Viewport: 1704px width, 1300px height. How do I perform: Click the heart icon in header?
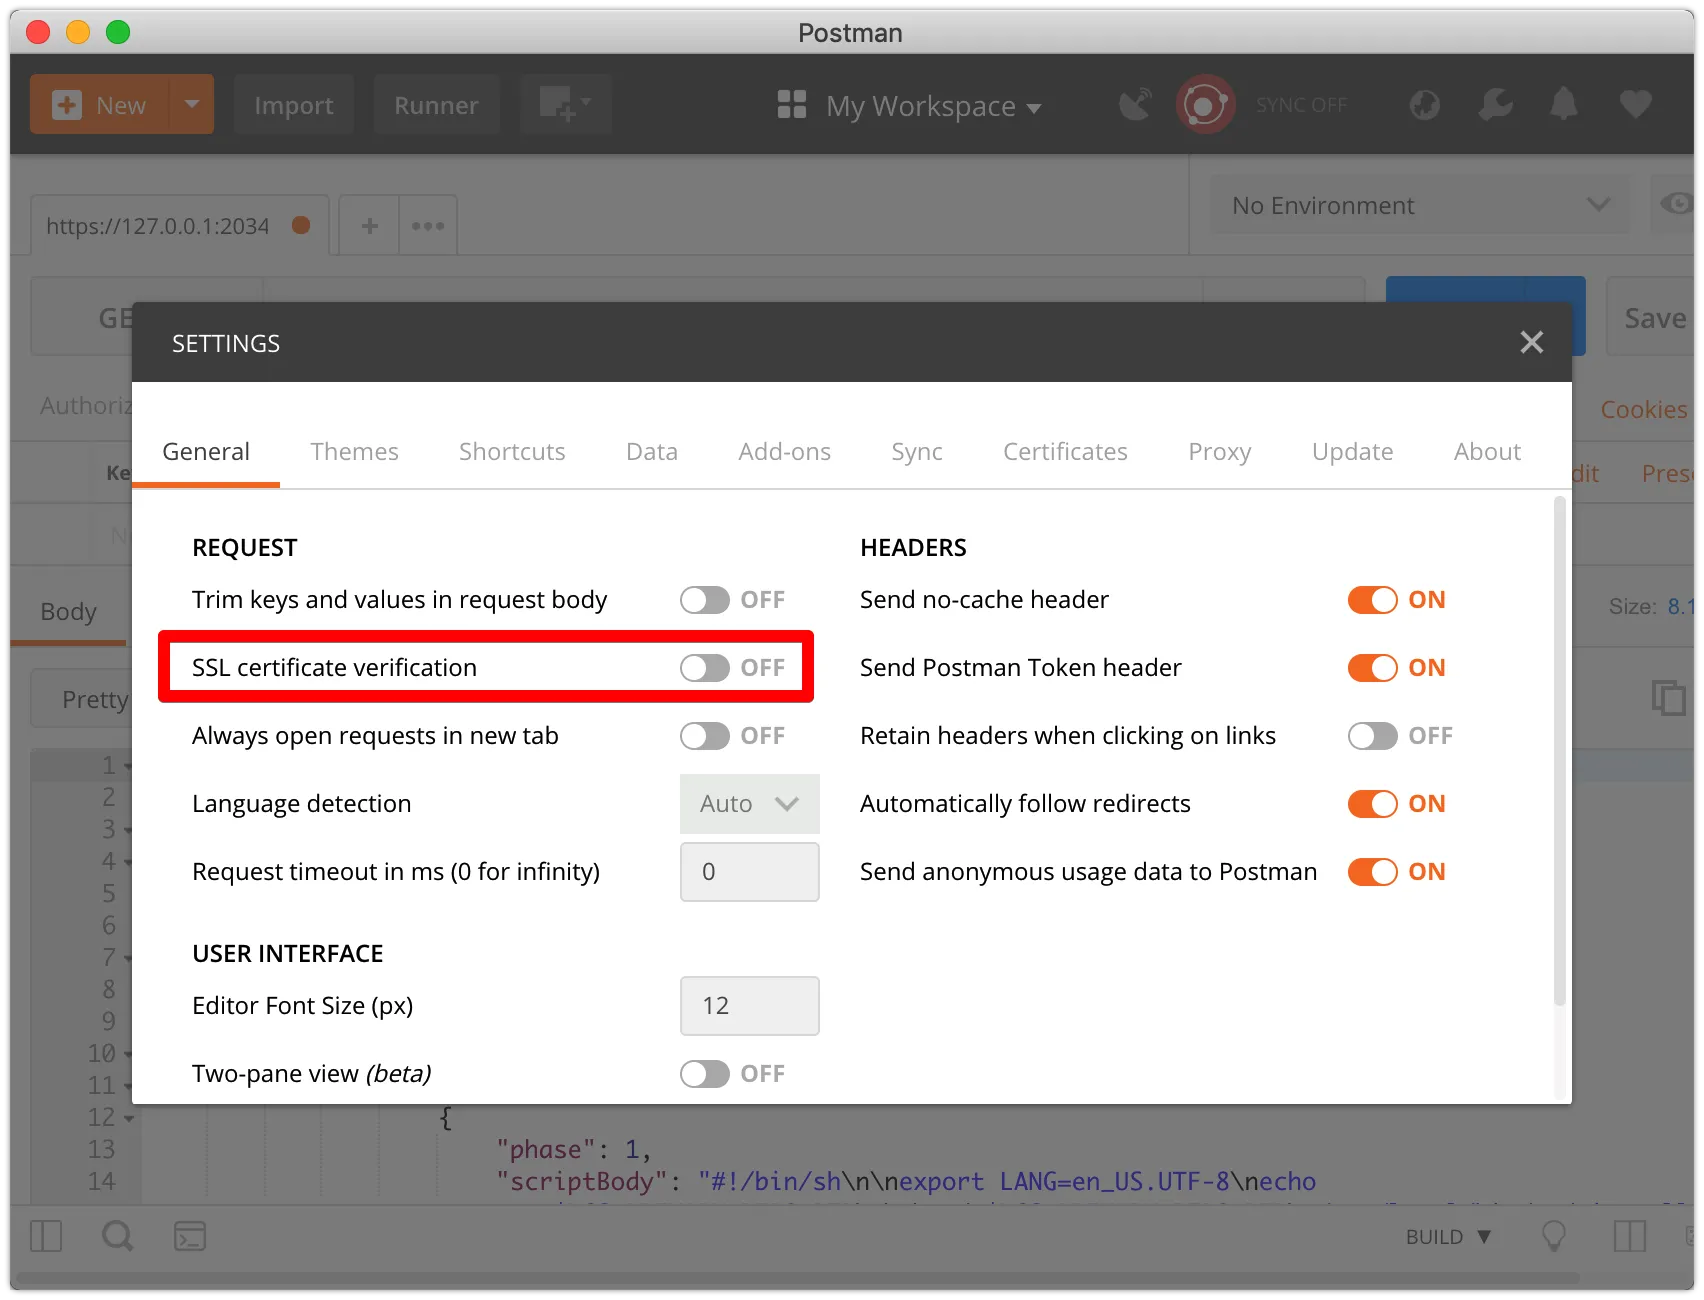1635,104
